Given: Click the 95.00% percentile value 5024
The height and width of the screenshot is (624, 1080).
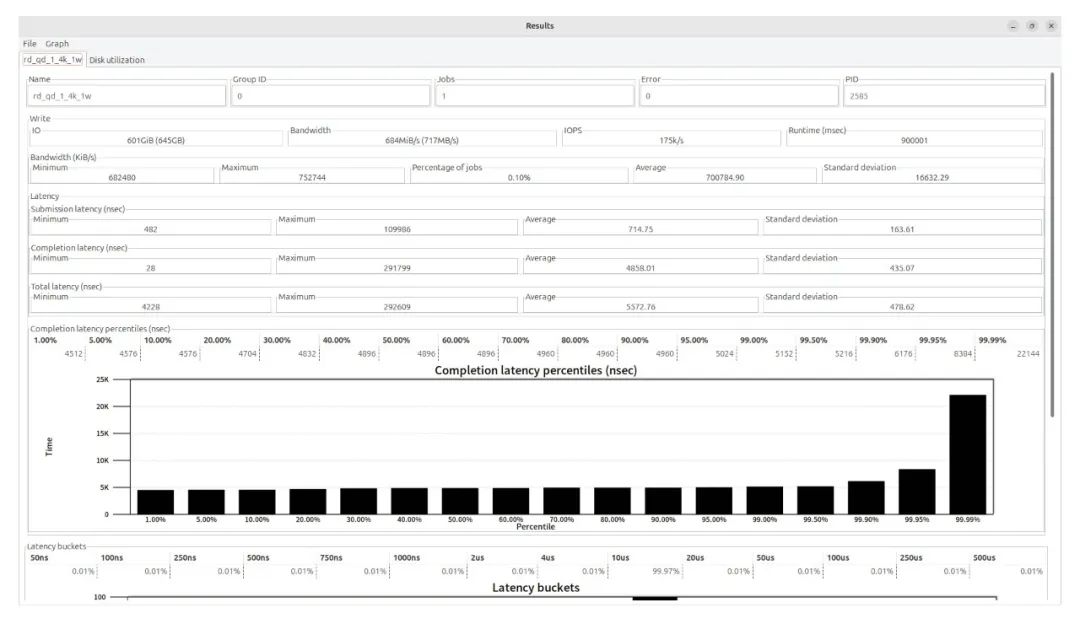Looking at the screenshot, I should point(724,353).
